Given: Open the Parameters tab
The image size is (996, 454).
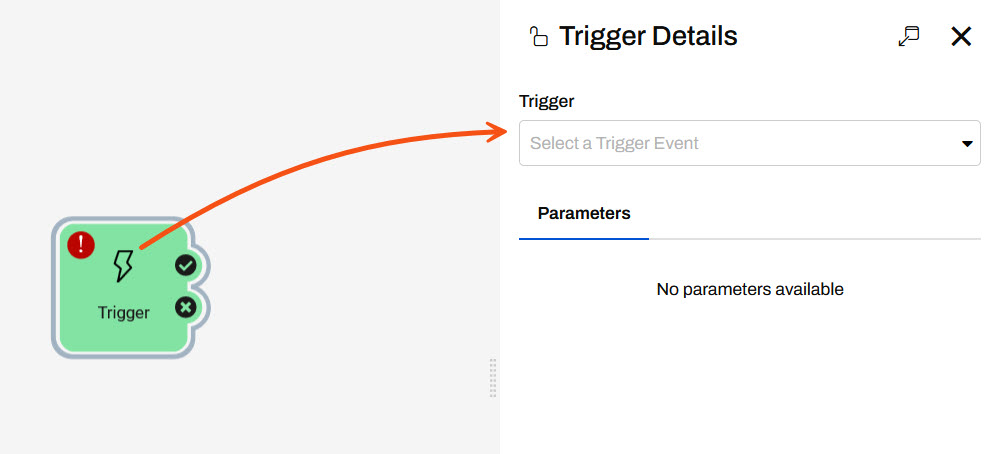Looking at the screenshot, I should [584, 213].
